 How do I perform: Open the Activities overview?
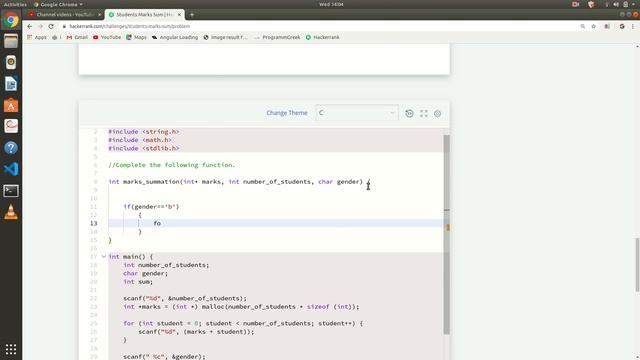[x=15, y=4]
